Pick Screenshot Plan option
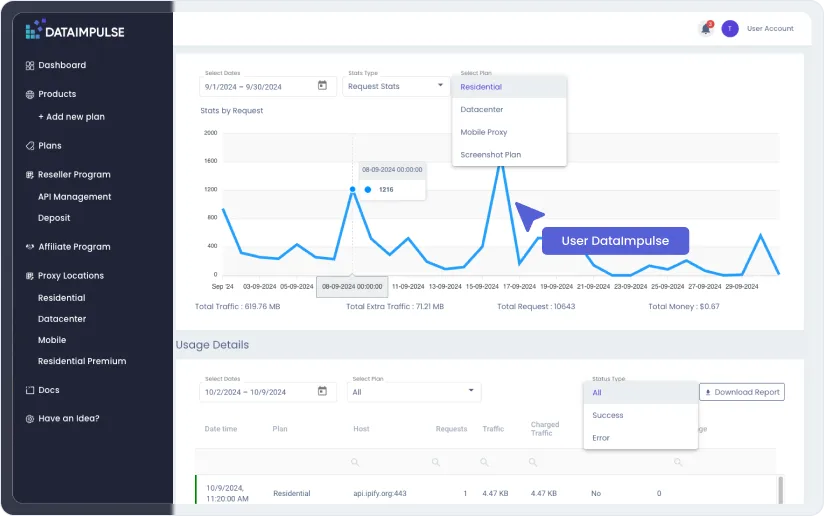The height and width of the screenshot is (516, 824). pos(509,154)
